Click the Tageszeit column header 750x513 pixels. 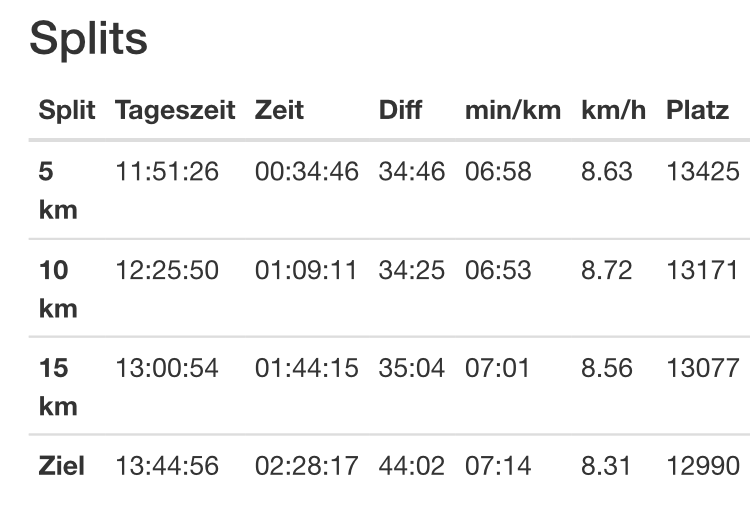tap(175, 111)
